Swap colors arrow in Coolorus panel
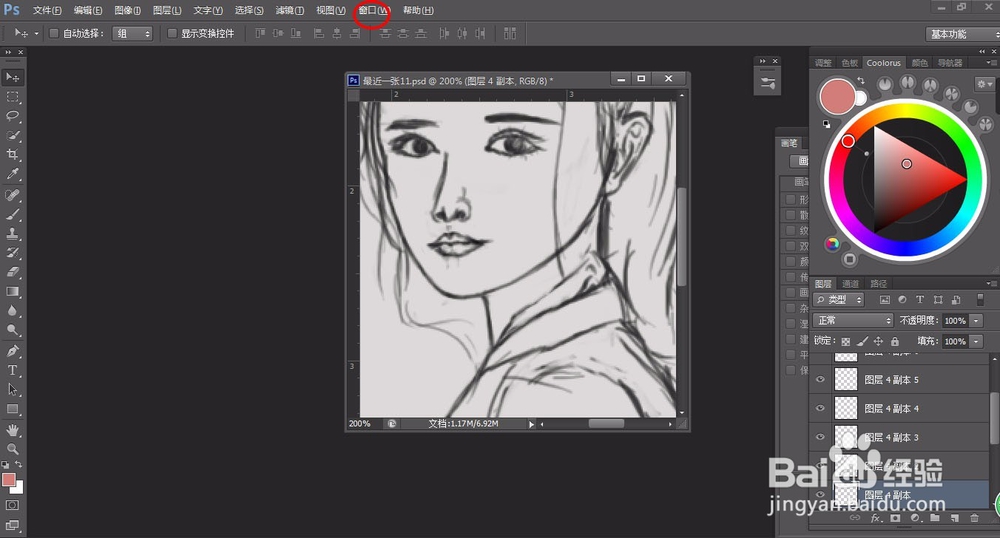 (861, 81)
